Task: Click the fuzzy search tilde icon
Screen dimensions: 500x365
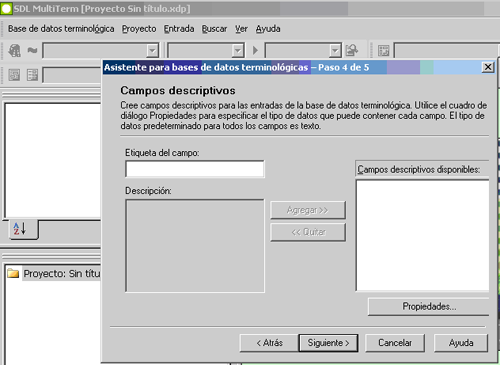Action: (x=32, y=51)
